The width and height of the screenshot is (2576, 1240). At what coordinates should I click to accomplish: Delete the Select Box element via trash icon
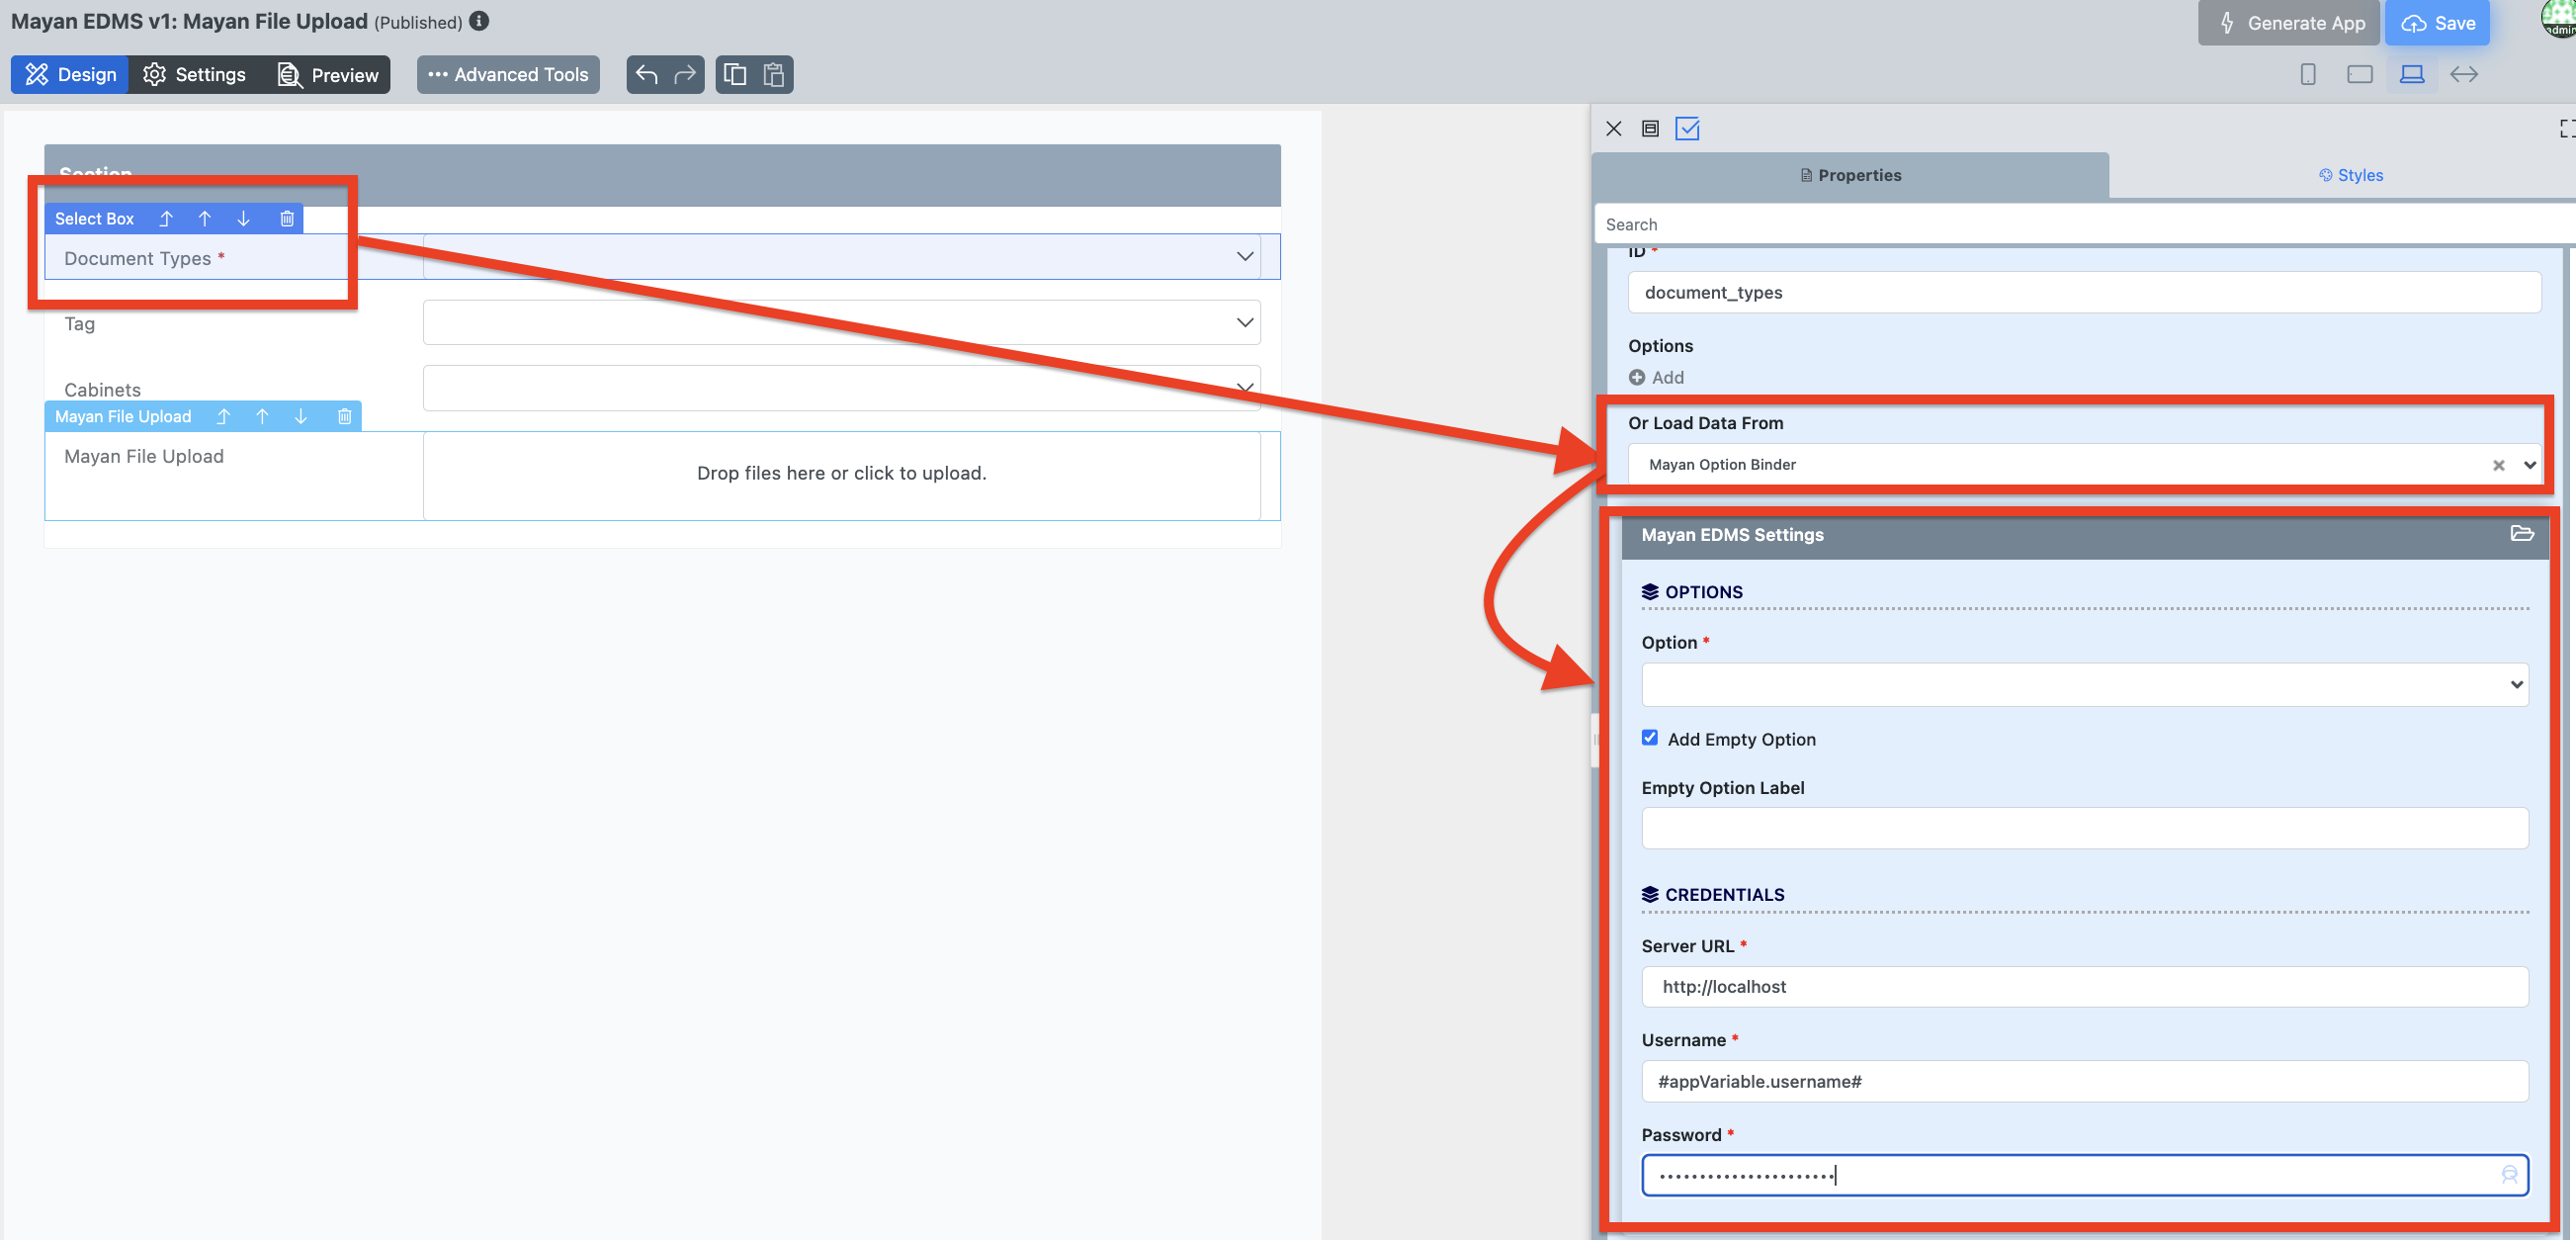tap(287, 219)
